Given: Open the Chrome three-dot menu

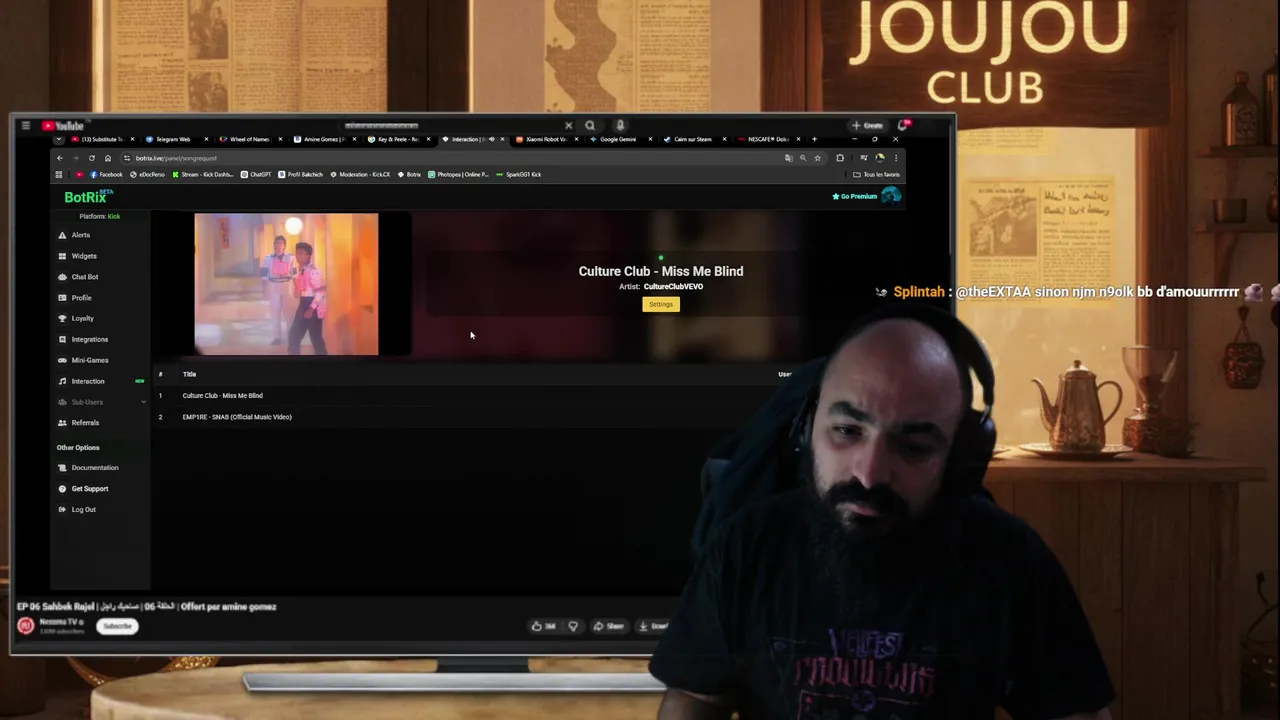Looking at the screenshot, I should (896, 158).
